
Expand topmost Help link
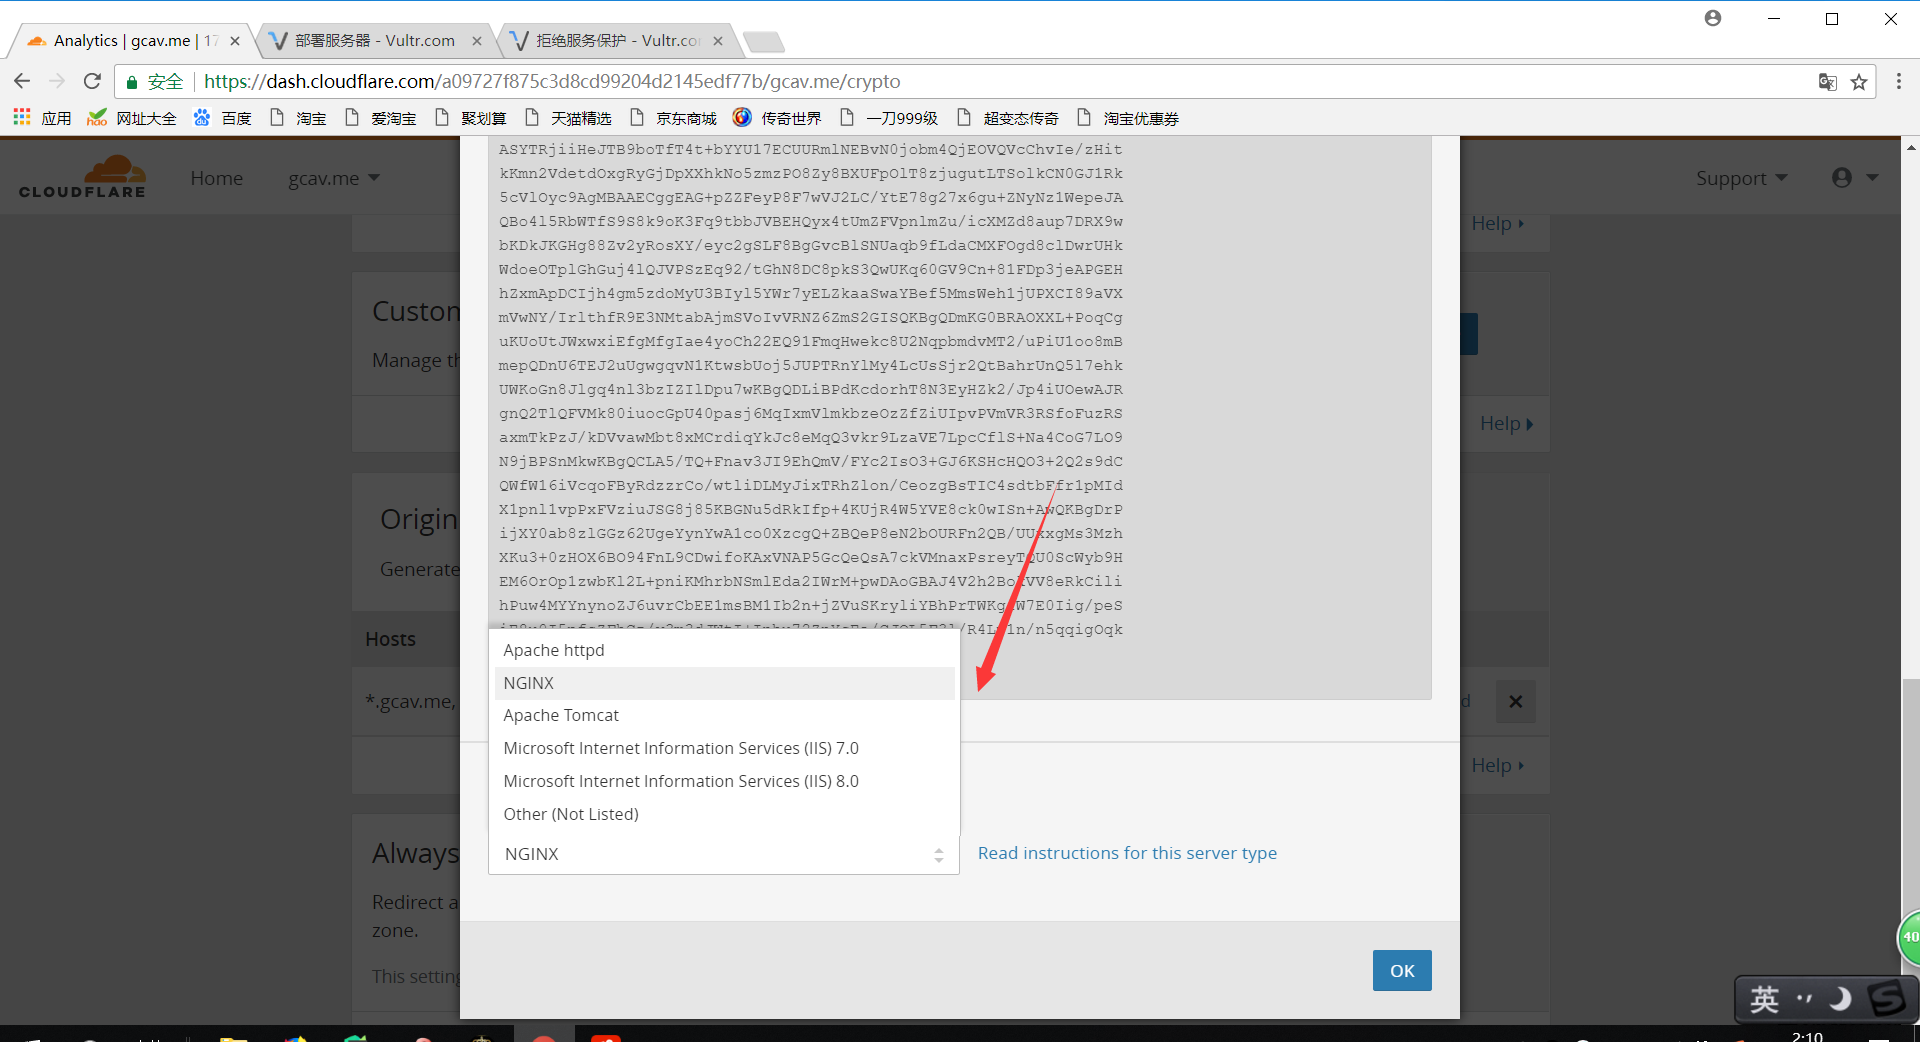pos(1497,223)
